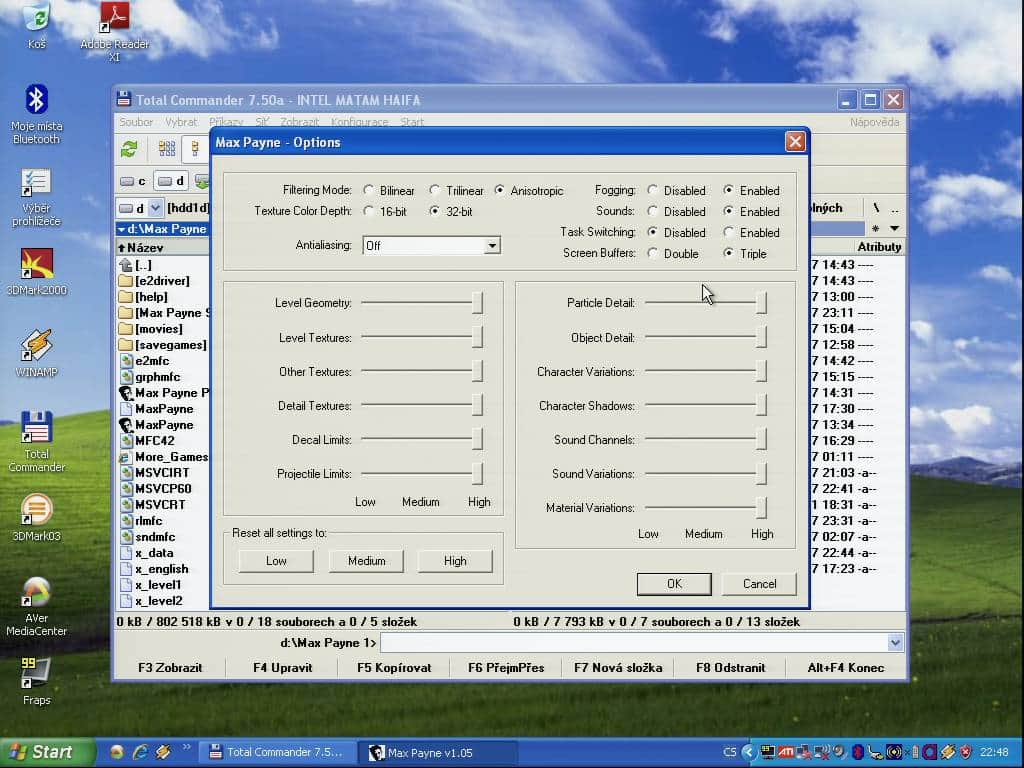Open directory history arrow in right panel

tap(895, 229)
